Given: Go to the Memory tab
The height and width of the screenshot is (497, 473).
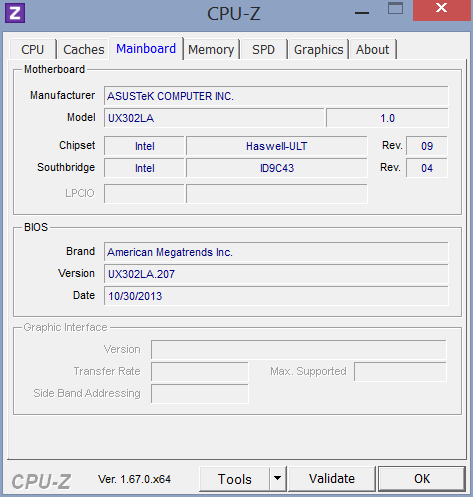Looking at the screenshot, I should 211,50.
